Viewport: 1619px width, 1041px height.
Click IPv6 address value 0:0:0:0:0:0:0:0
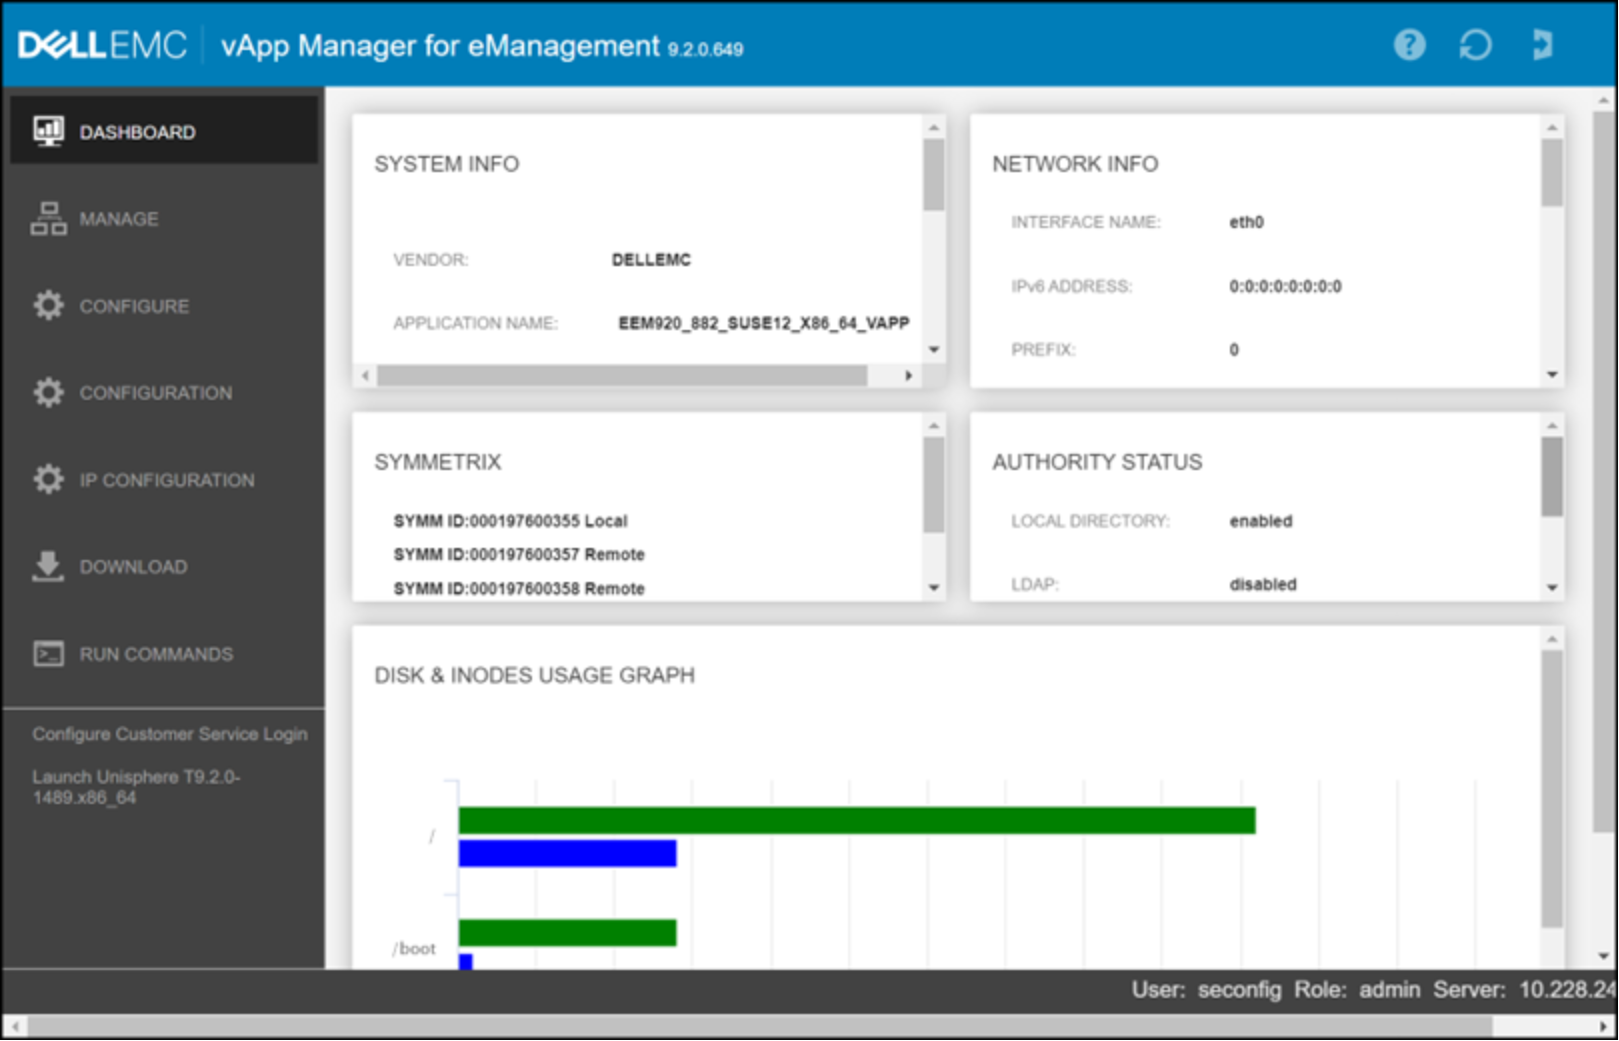(1285, 286)
